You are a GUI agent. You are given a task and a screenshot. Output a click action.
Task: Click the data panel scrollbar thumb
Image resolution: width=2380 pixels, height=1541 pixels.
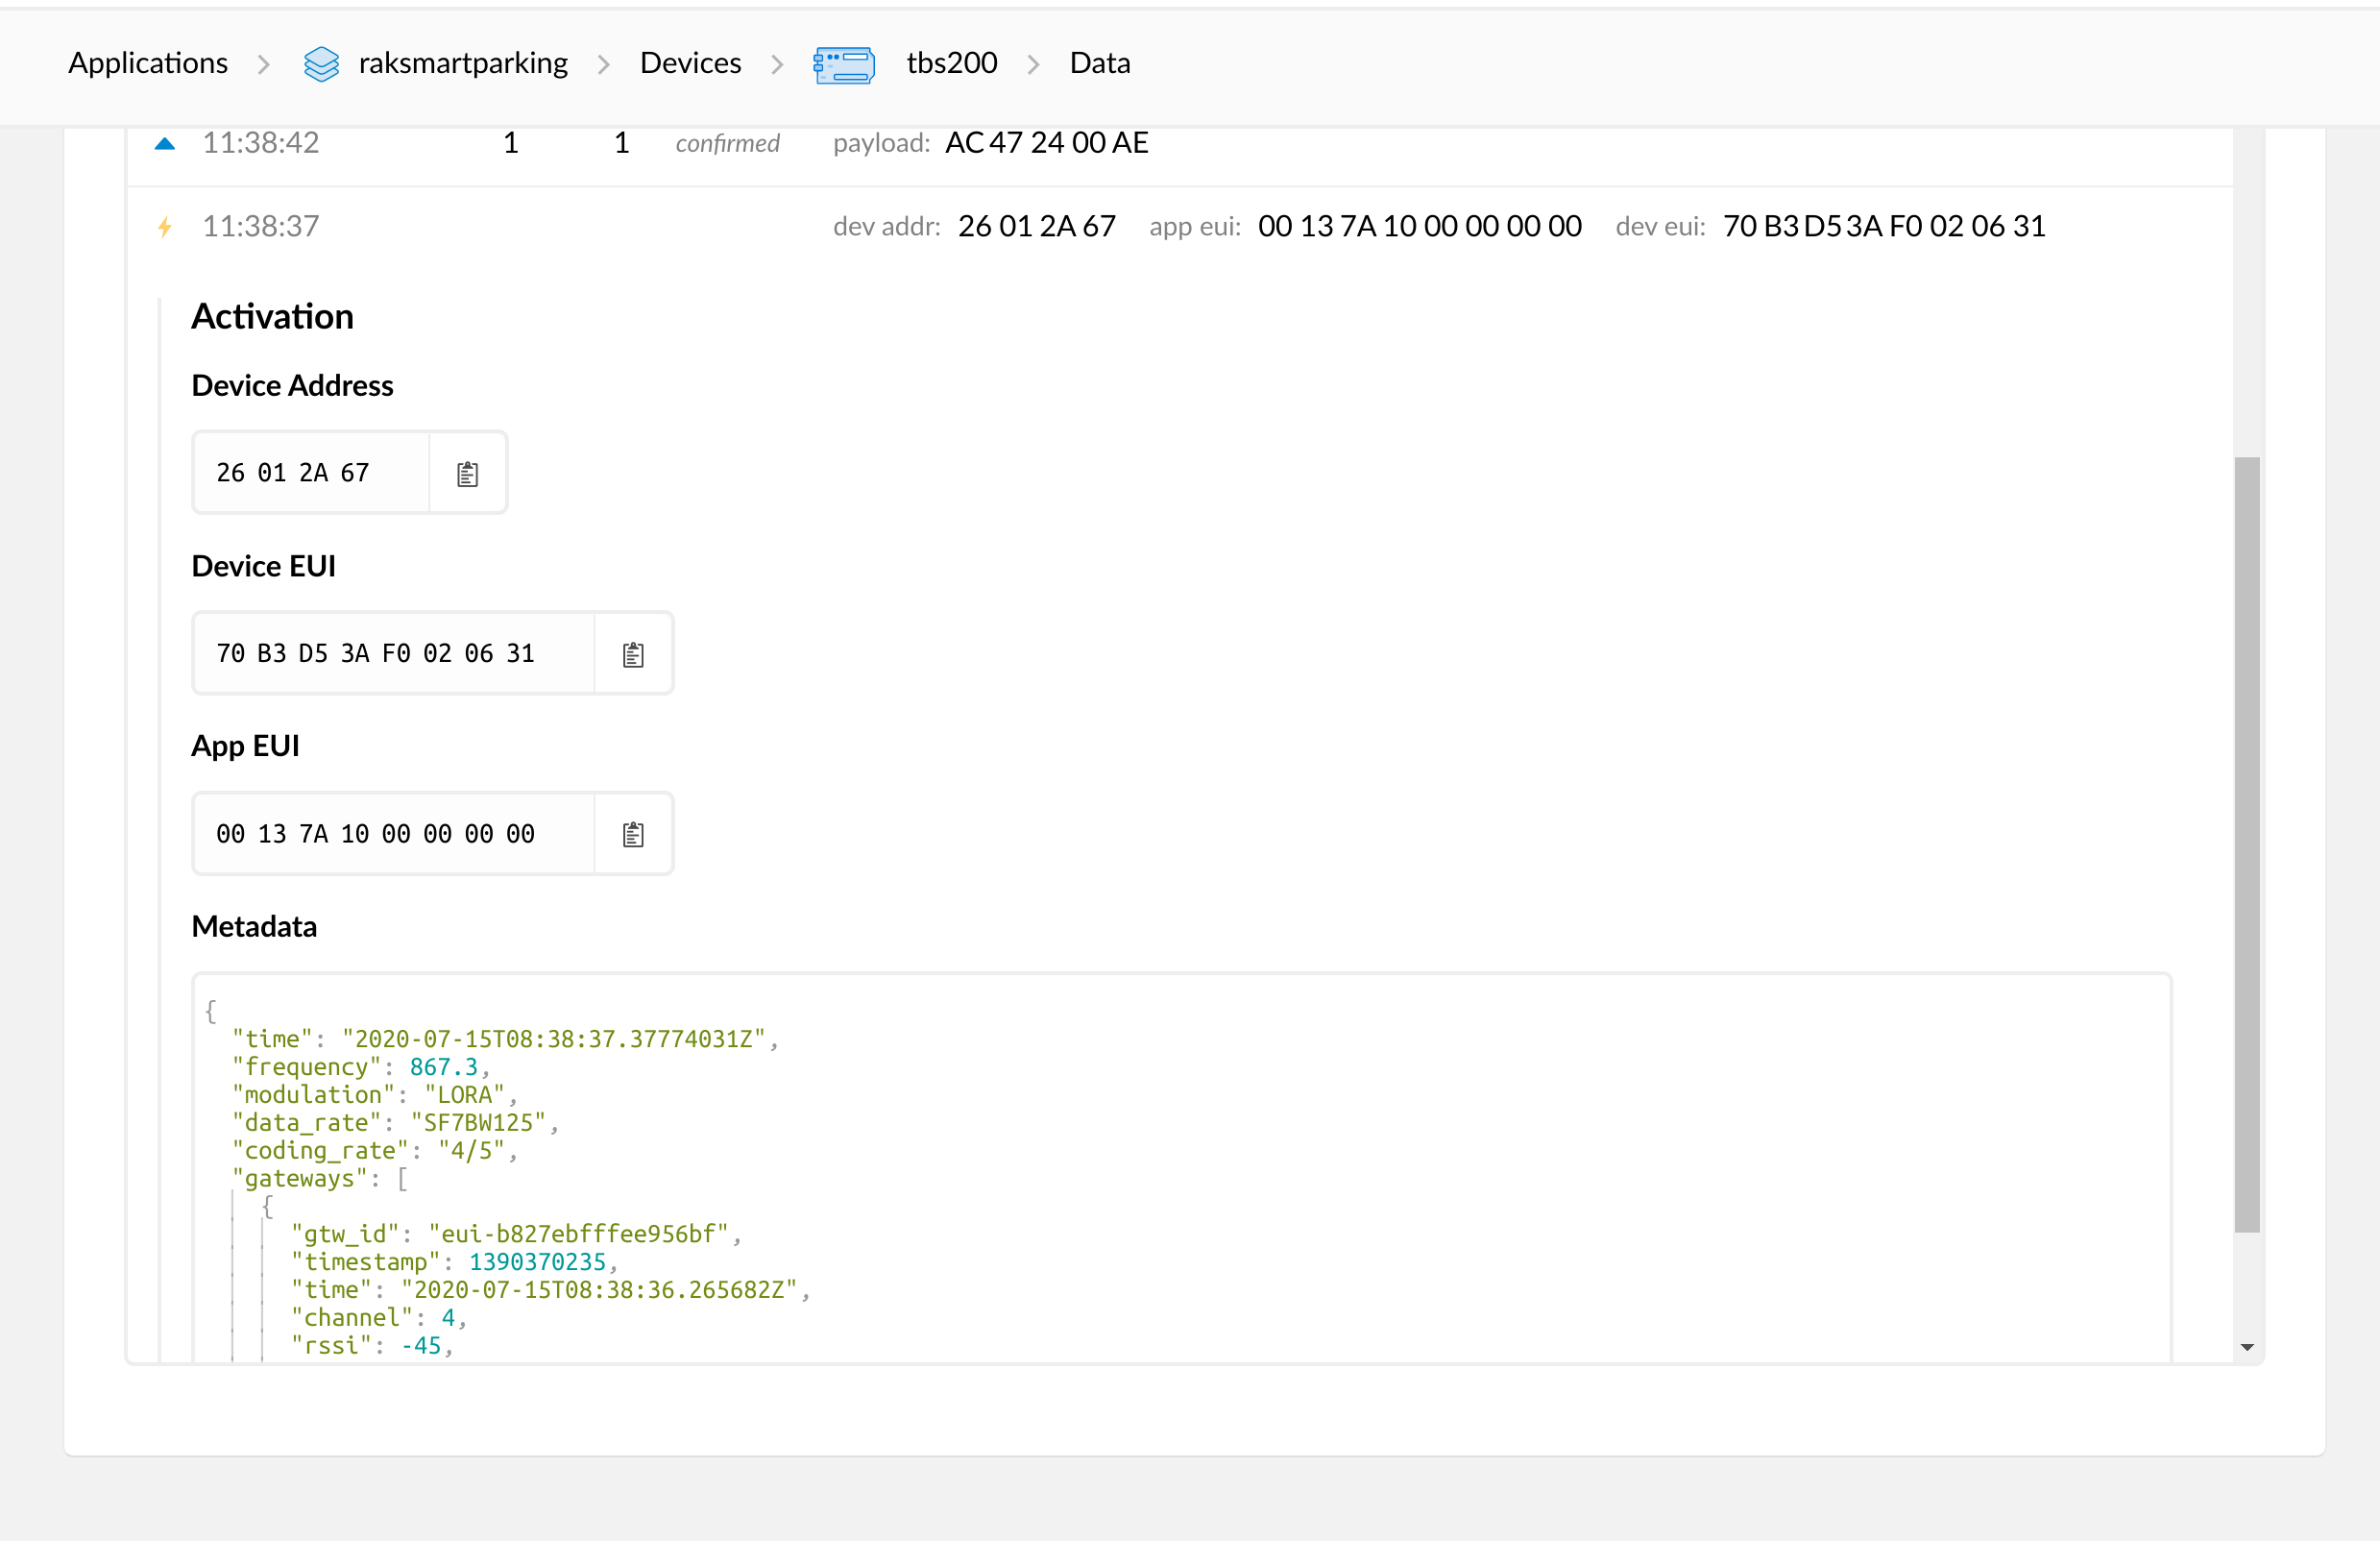(2246, 845)
